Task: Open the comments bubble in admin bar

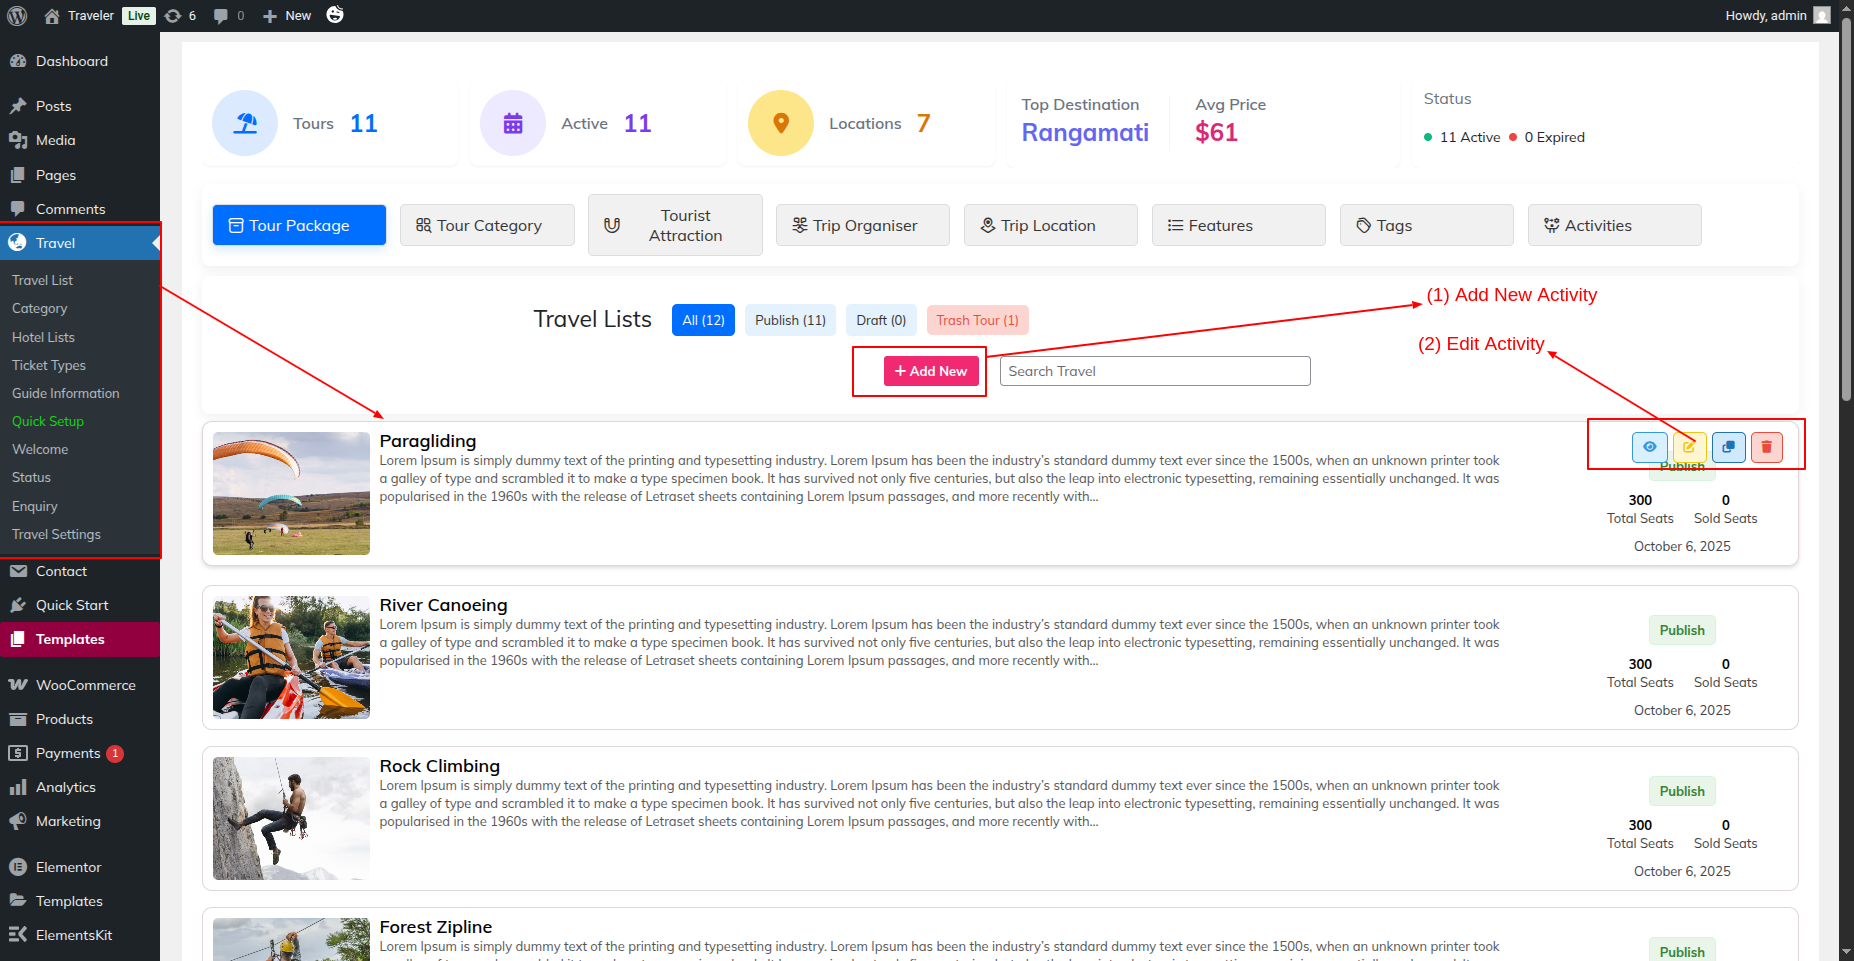Action: pyautogui.click(x=228, y=15)
